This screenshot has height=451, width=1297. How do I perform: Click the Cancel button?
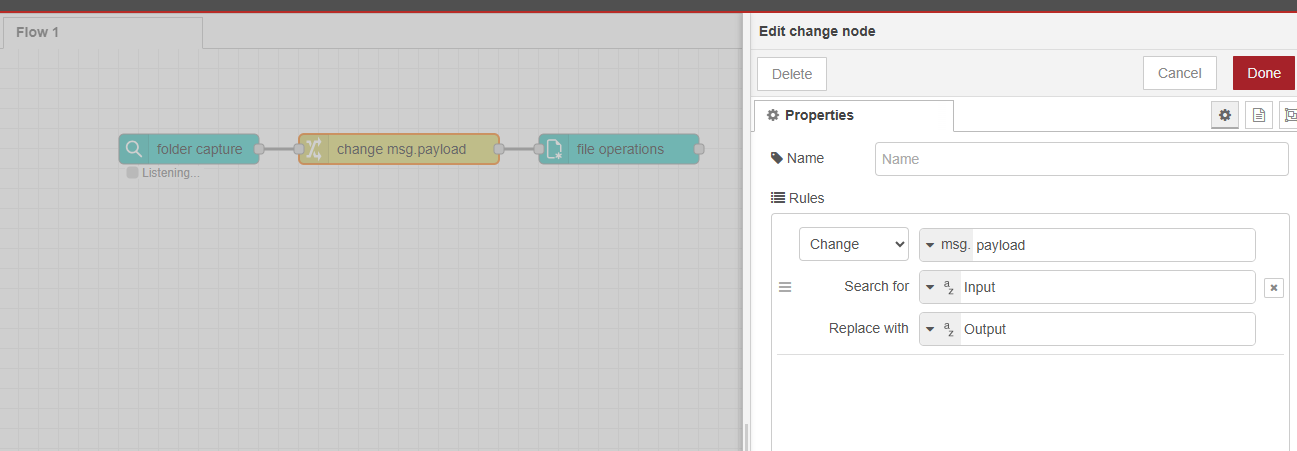1179,73
